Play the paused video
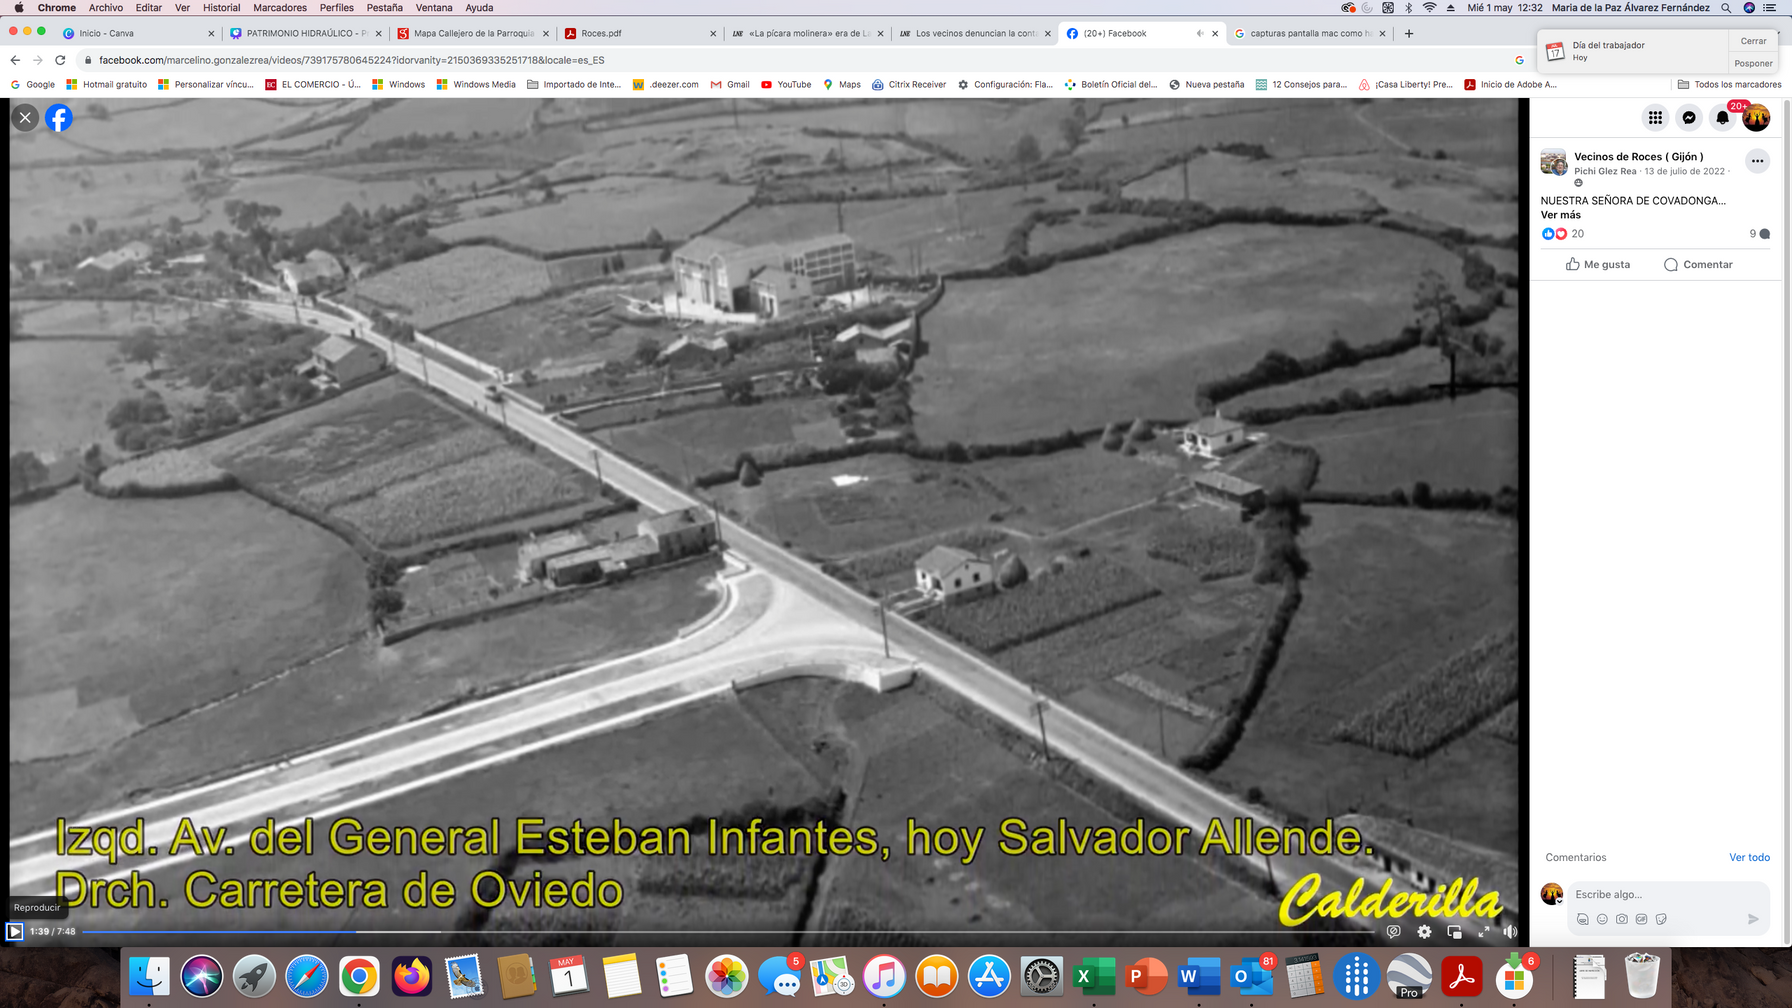This screenshot has height=1008, width=1792. pyautogui.click(x=15, y=932)
